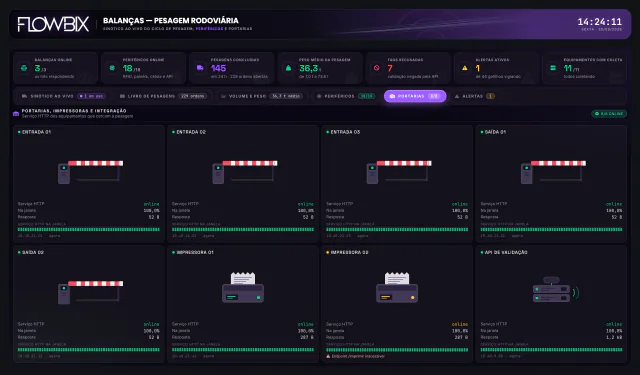640x375 pixels.
Task: Click the Sinótico ao Vivo tab's truck icon
Action: pos(24,96)
